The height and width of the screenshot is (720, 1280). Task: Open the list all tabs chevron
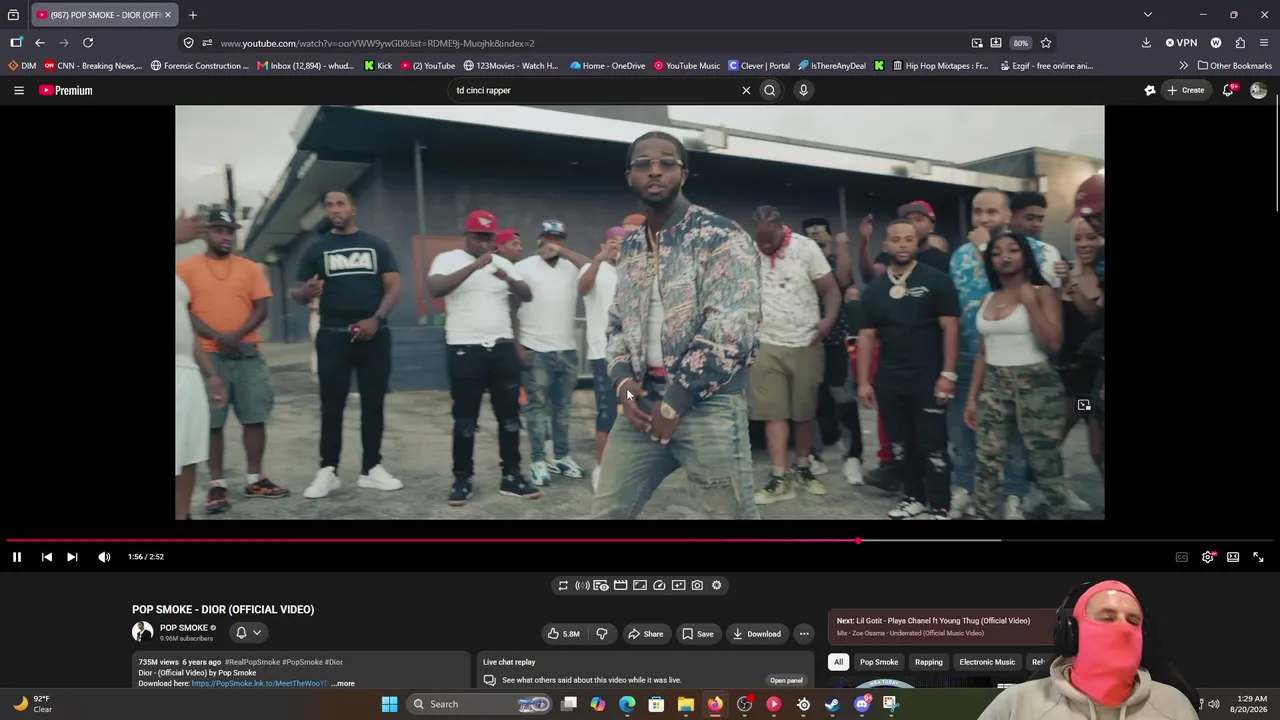pyautogui.click(x=1148, y=15)
